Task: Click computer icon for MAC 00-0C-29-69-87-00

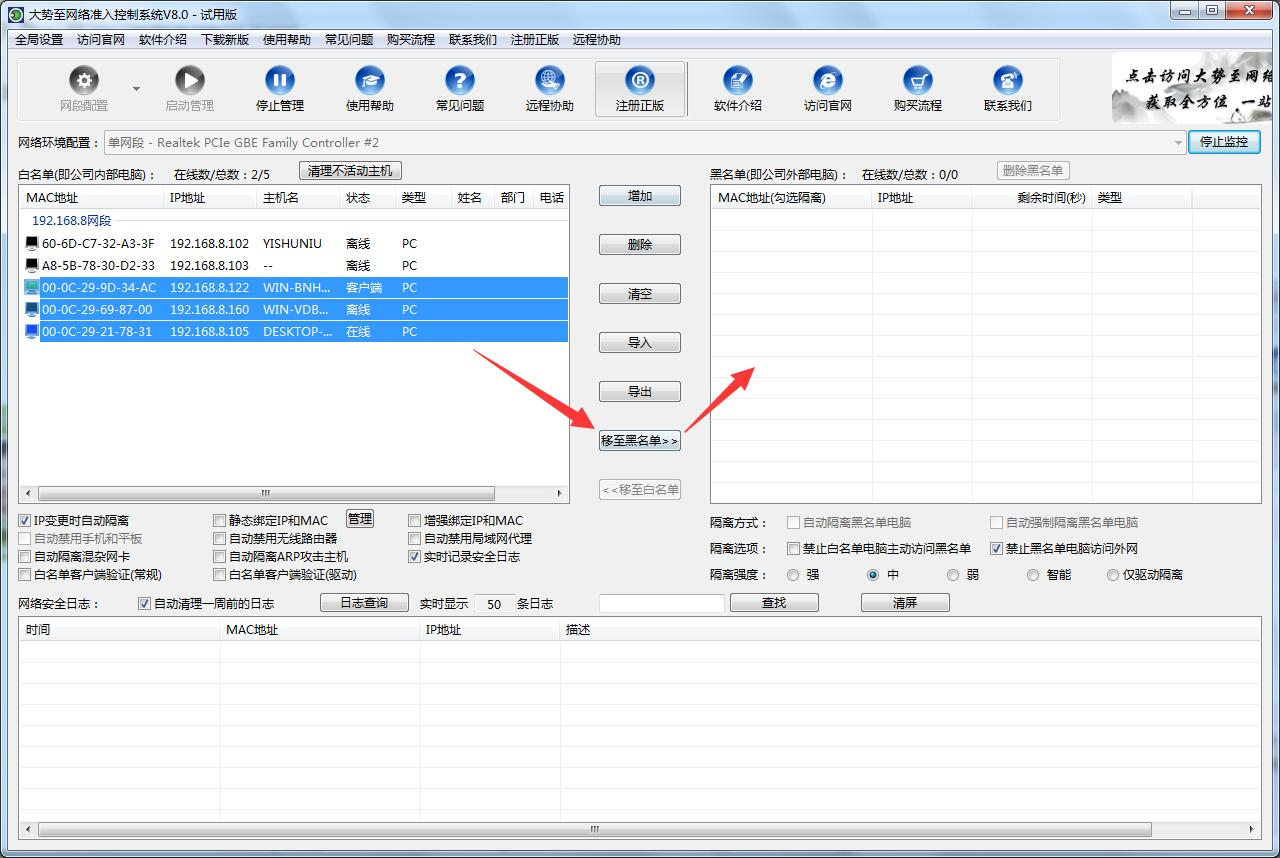Action: [x=32, y=309]
